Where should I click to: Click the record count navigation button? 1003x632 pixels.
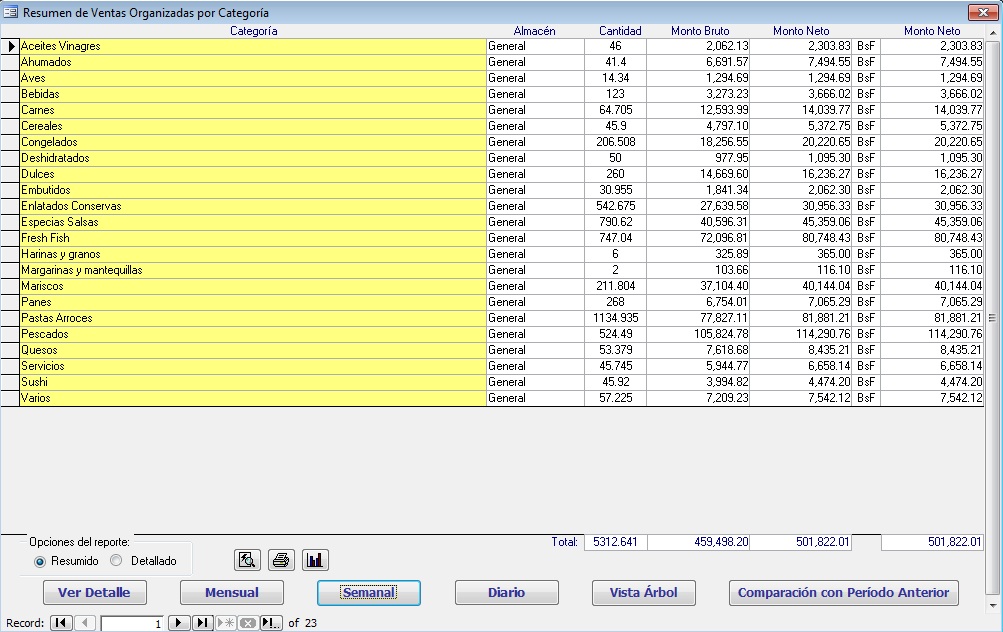click(271, 622)
